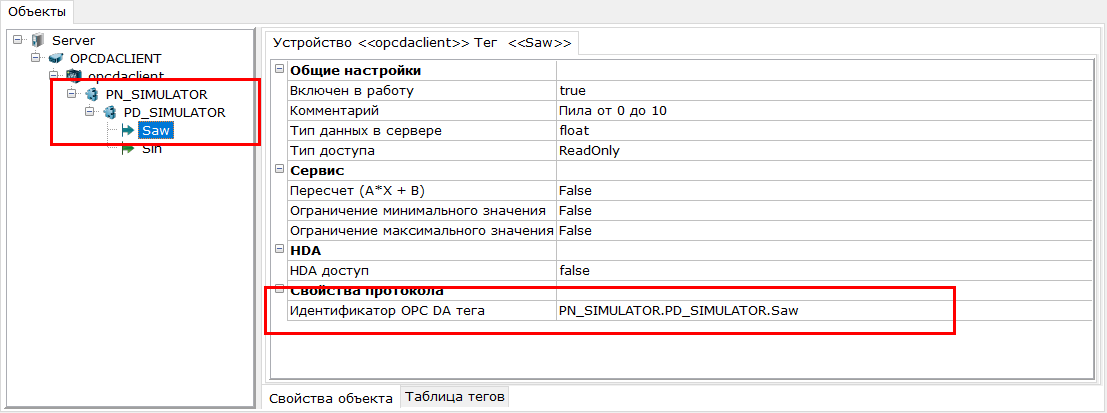
Task: Click the Sin tag arrow icon
Action: tap(128, 149)
